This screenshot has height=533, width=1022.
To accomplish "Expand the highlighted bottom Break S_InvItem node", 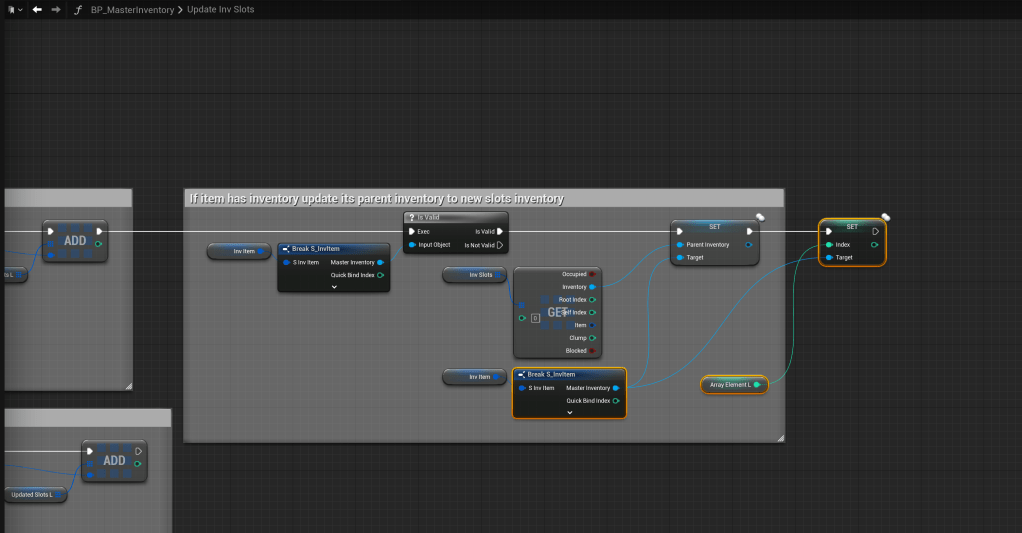I will 569,412.
